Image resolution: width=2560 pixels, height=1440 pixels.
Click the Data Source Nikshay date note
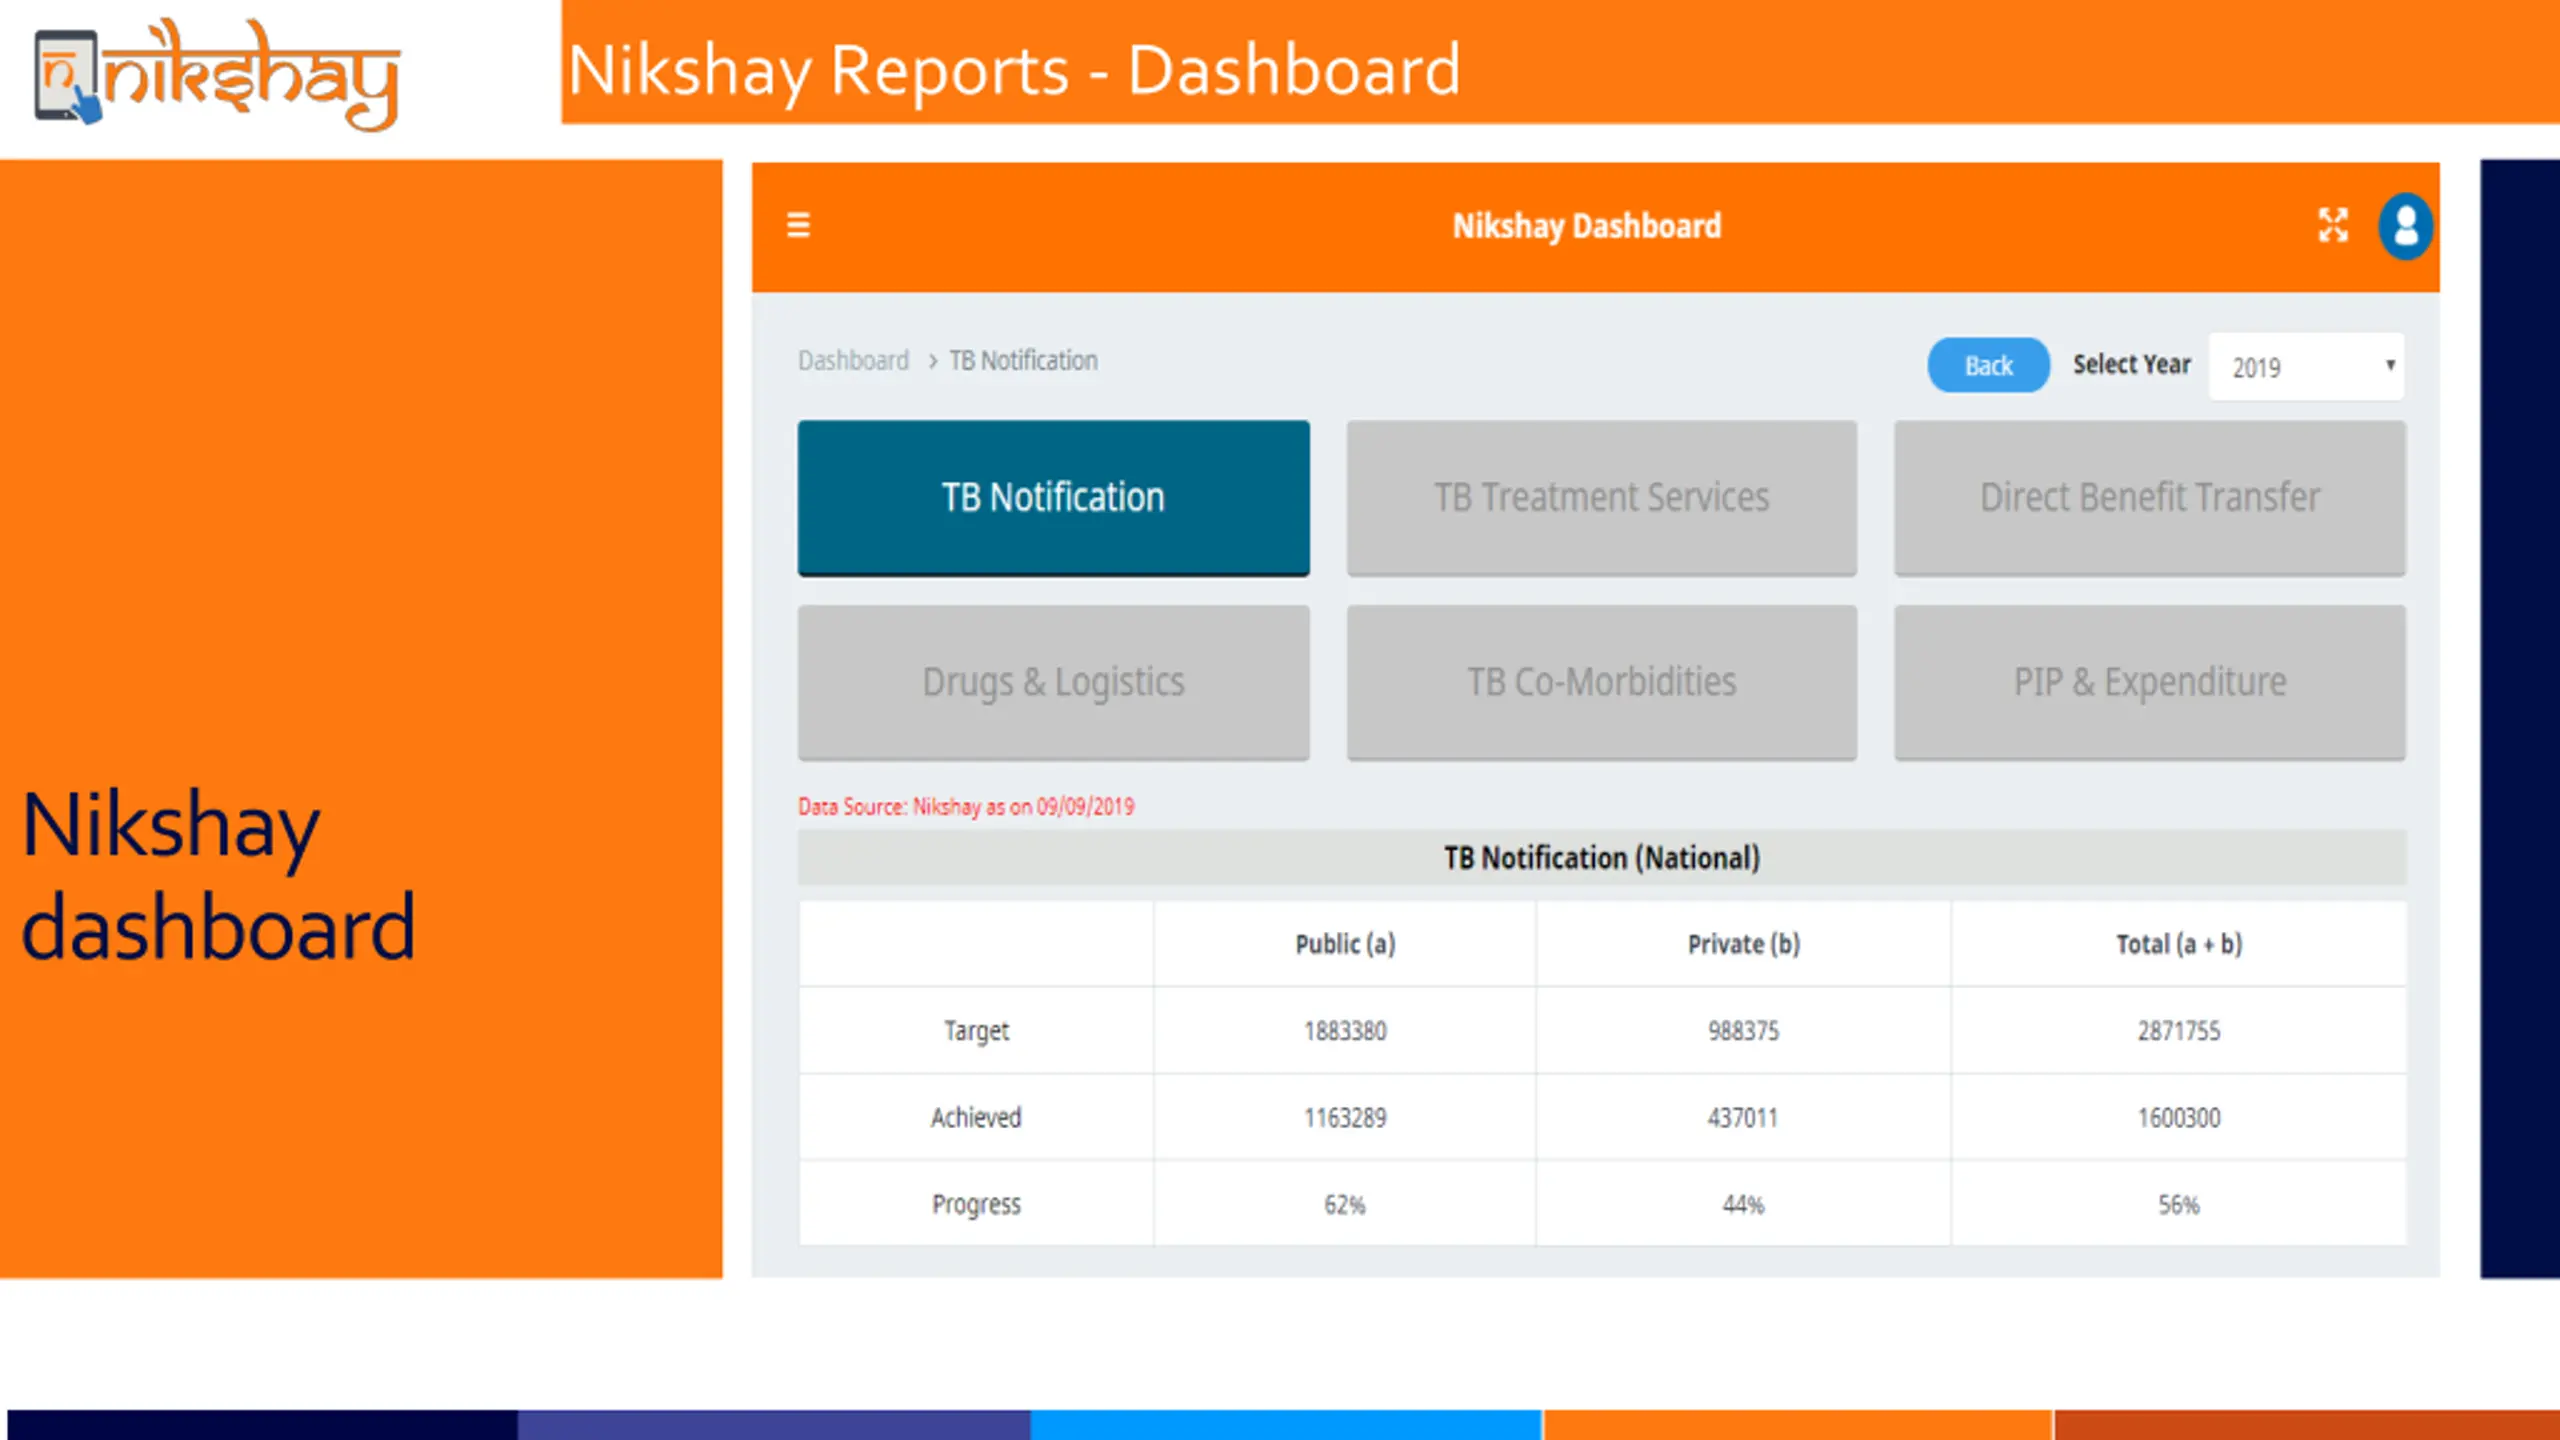966,807
